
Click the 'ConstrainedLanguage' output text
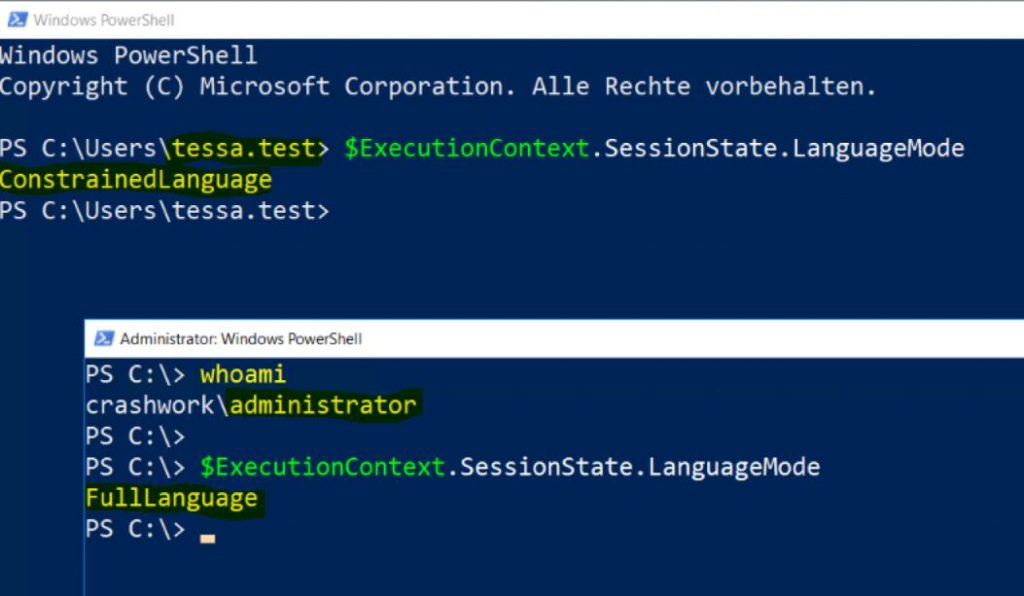tap(136, 180)
